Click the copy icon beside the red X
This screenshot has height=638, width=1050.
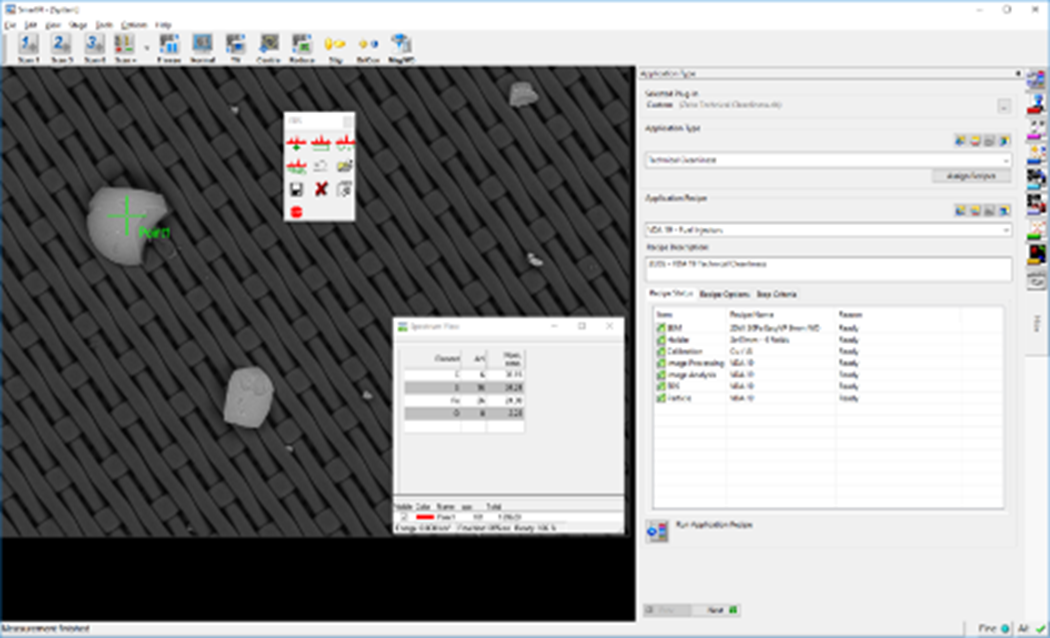[344, 189]
